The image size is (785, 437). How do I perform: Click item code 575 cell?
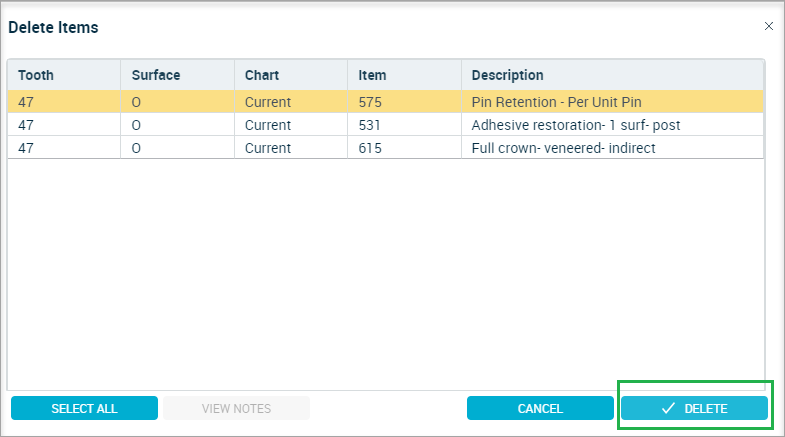click(404, 102)
